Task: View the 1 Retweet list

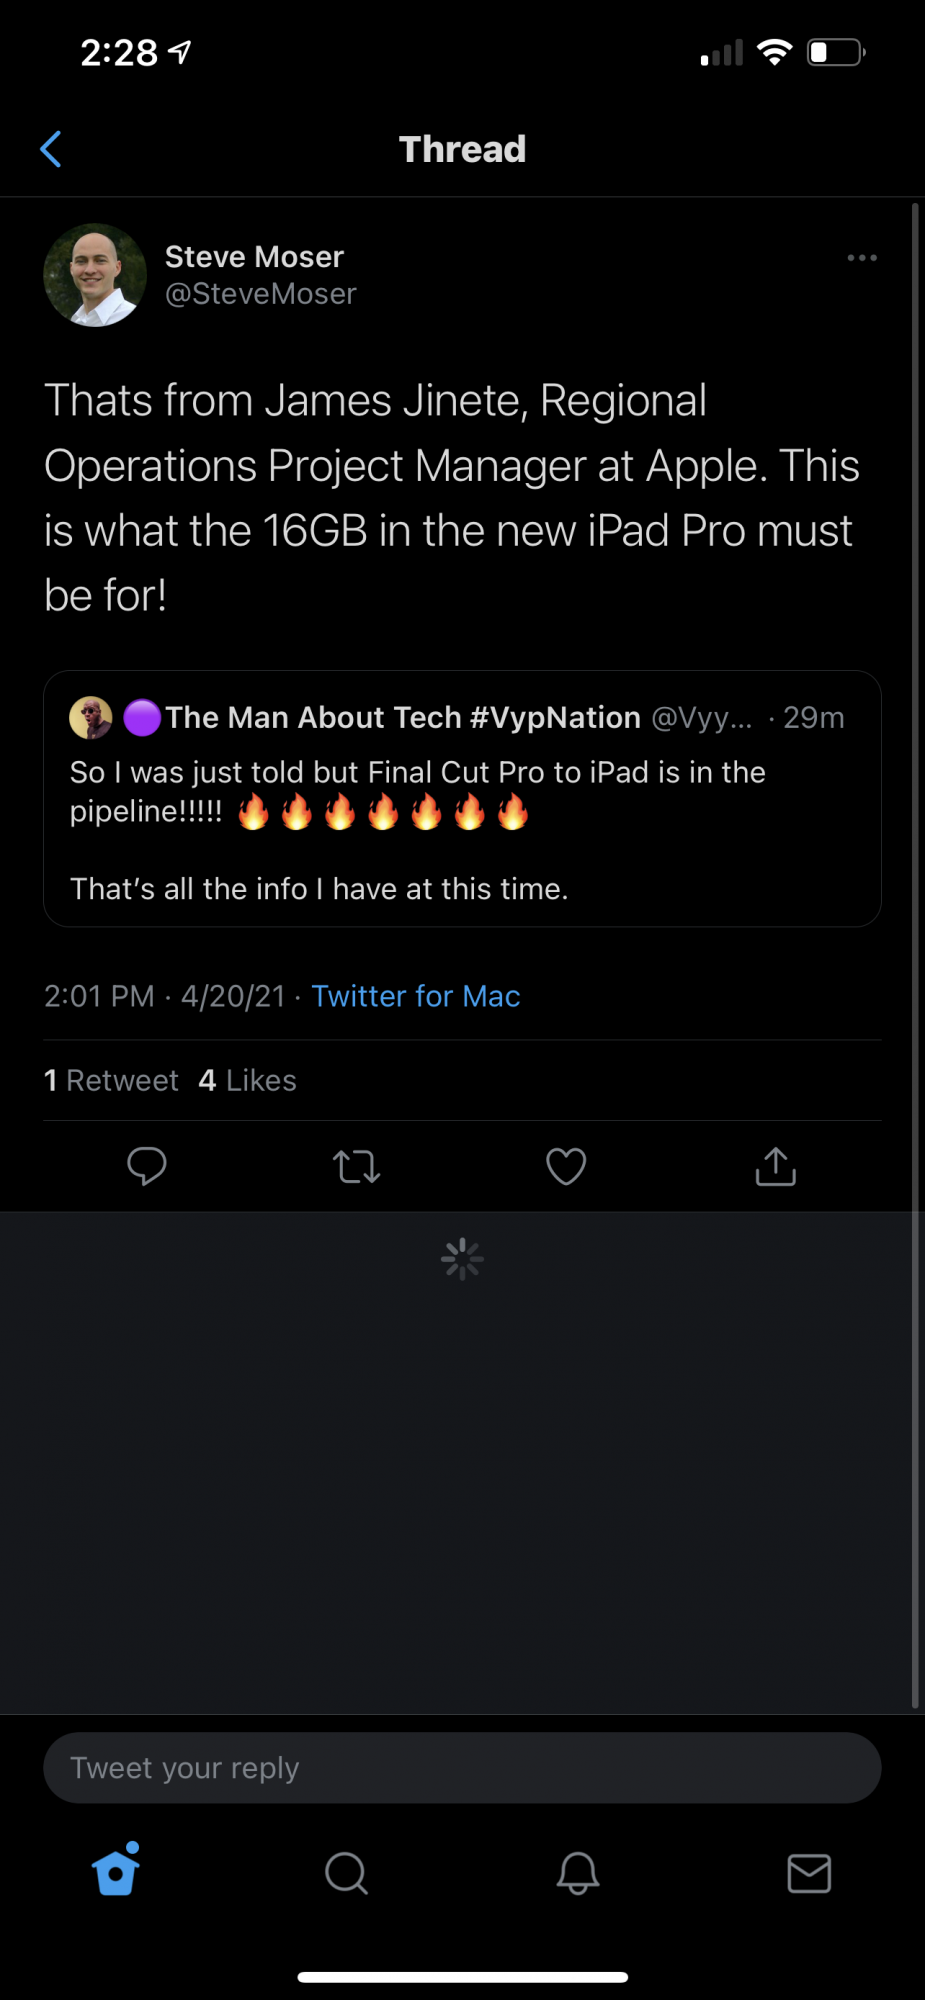Action: click(111, 1081)
